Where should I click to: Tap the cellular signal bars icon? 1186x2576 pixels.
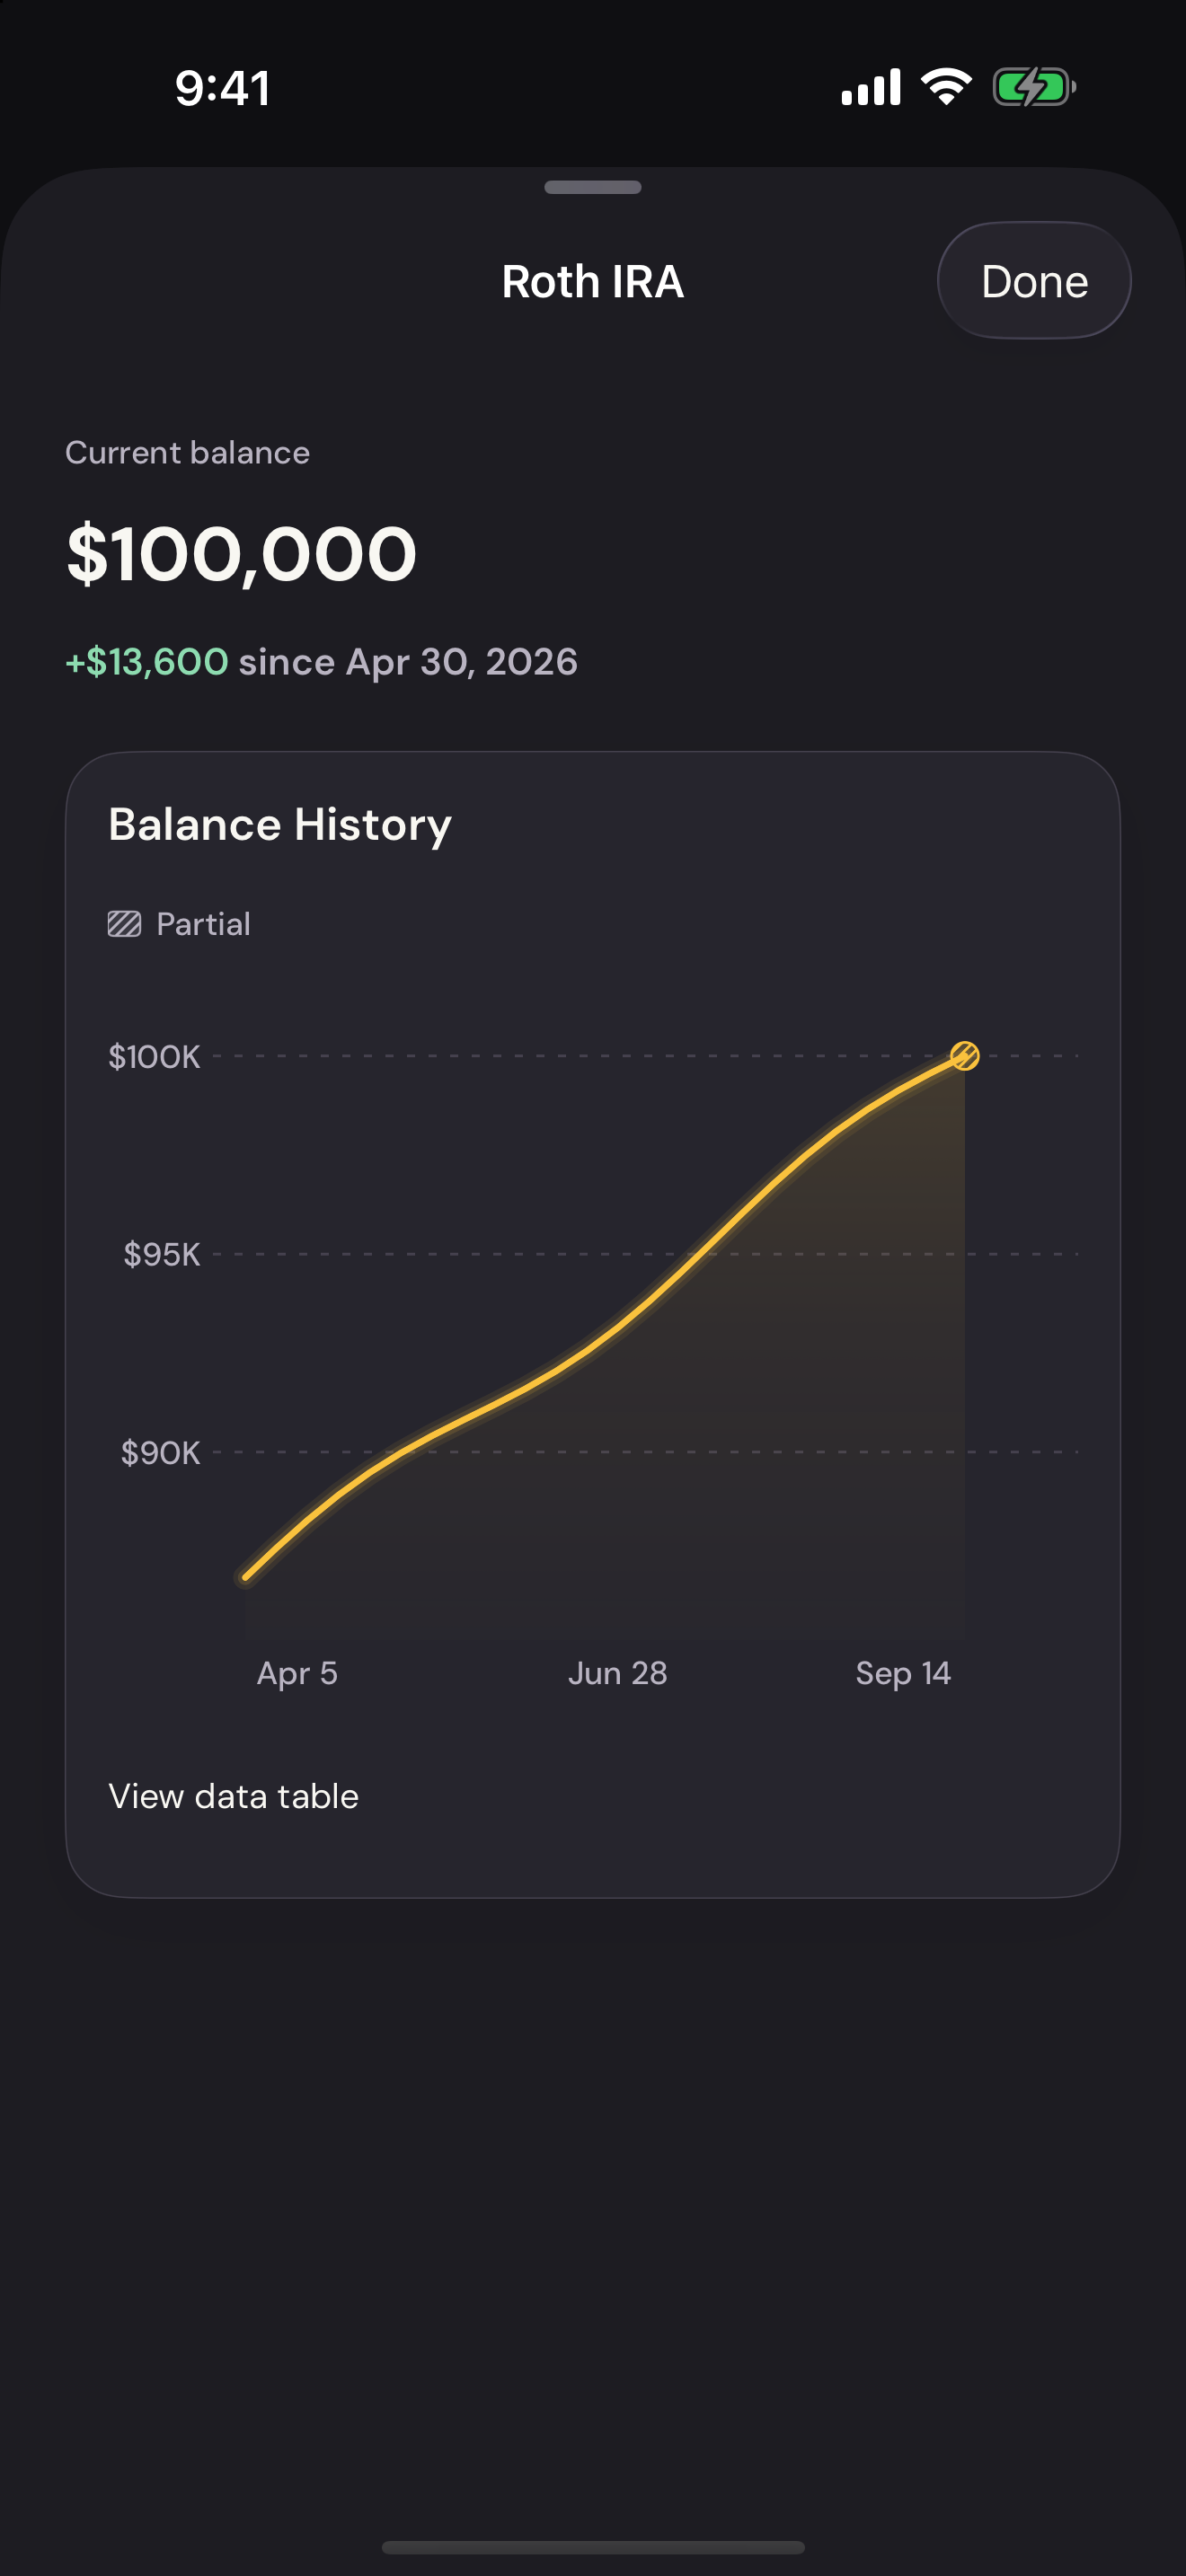[x=871, y=87]
